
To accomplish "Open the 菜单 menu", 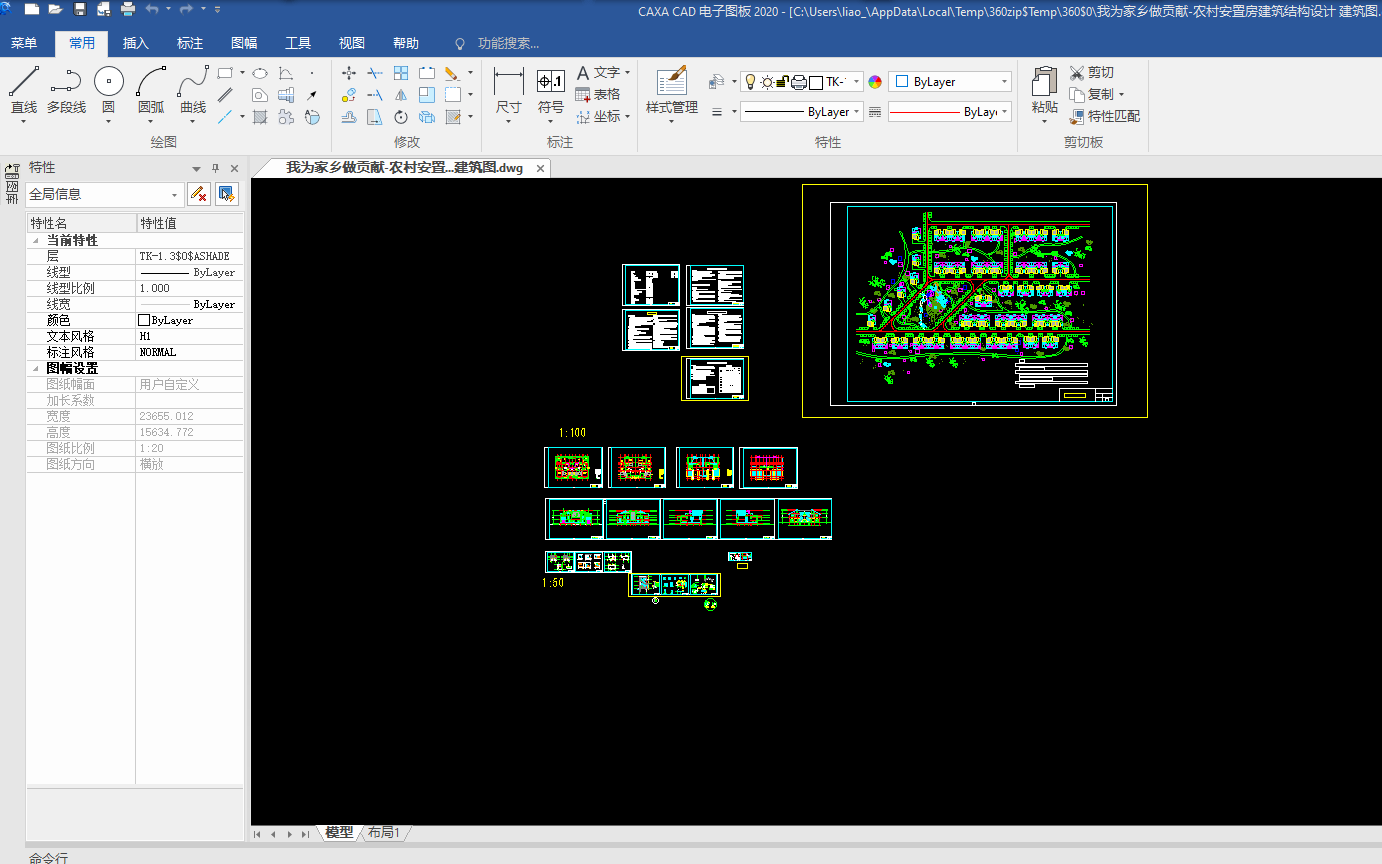I will coord(24,43).
